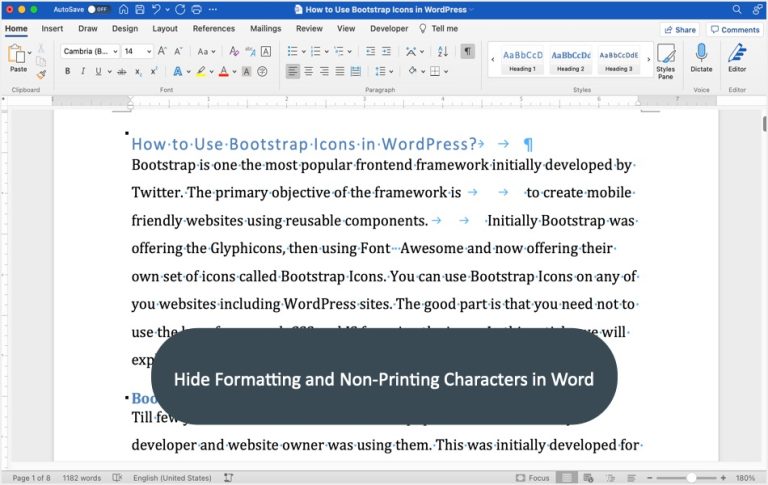Toggle bold formatting
This screenshot has width=768, height=485.
(x=68, y=72)
